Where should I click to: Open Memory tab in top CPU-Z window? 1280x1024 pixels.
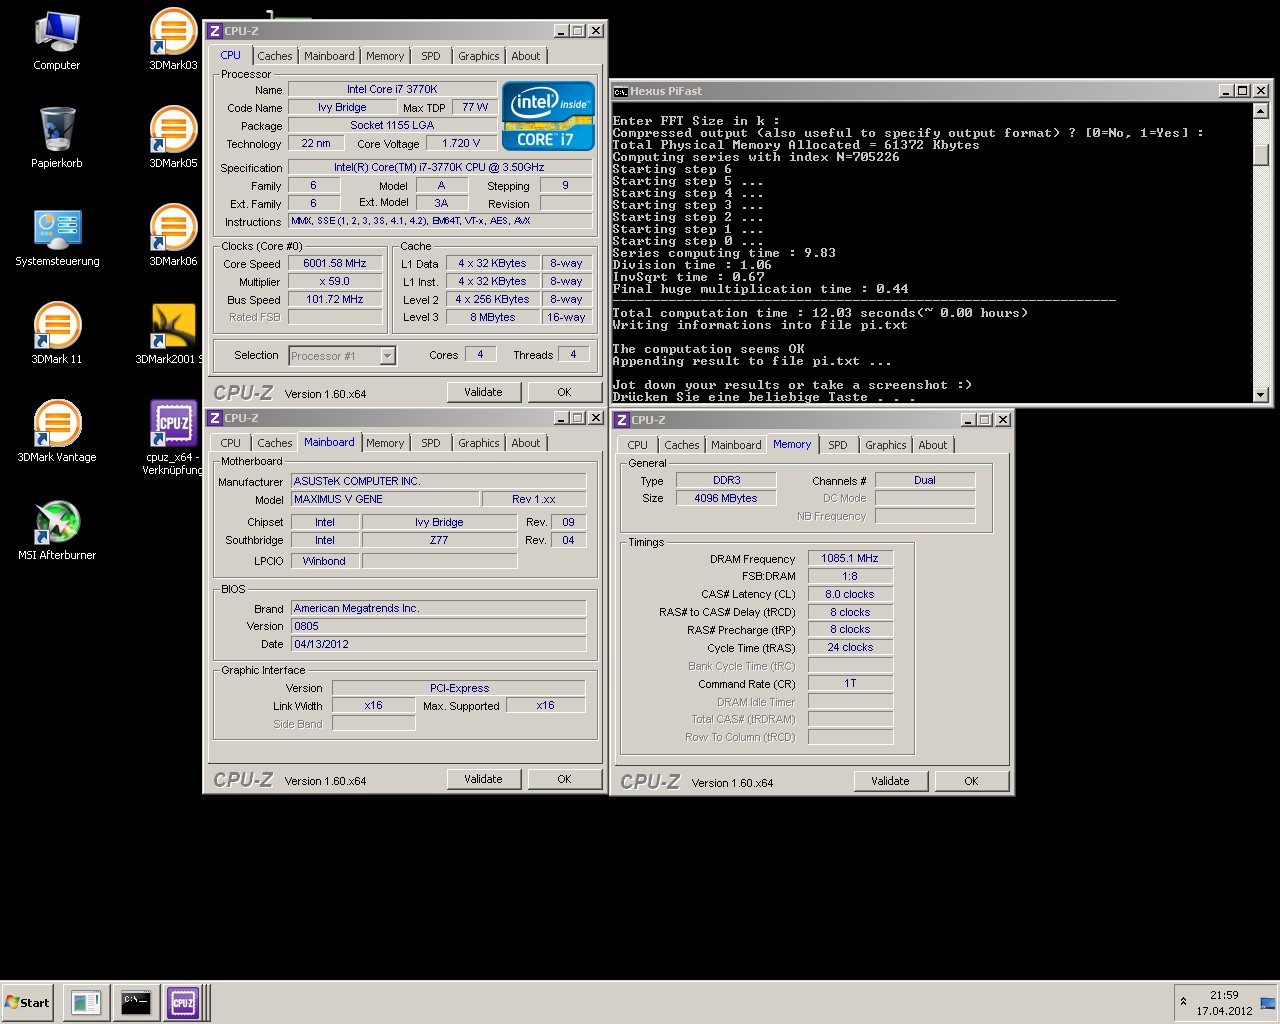pos(385,56)
